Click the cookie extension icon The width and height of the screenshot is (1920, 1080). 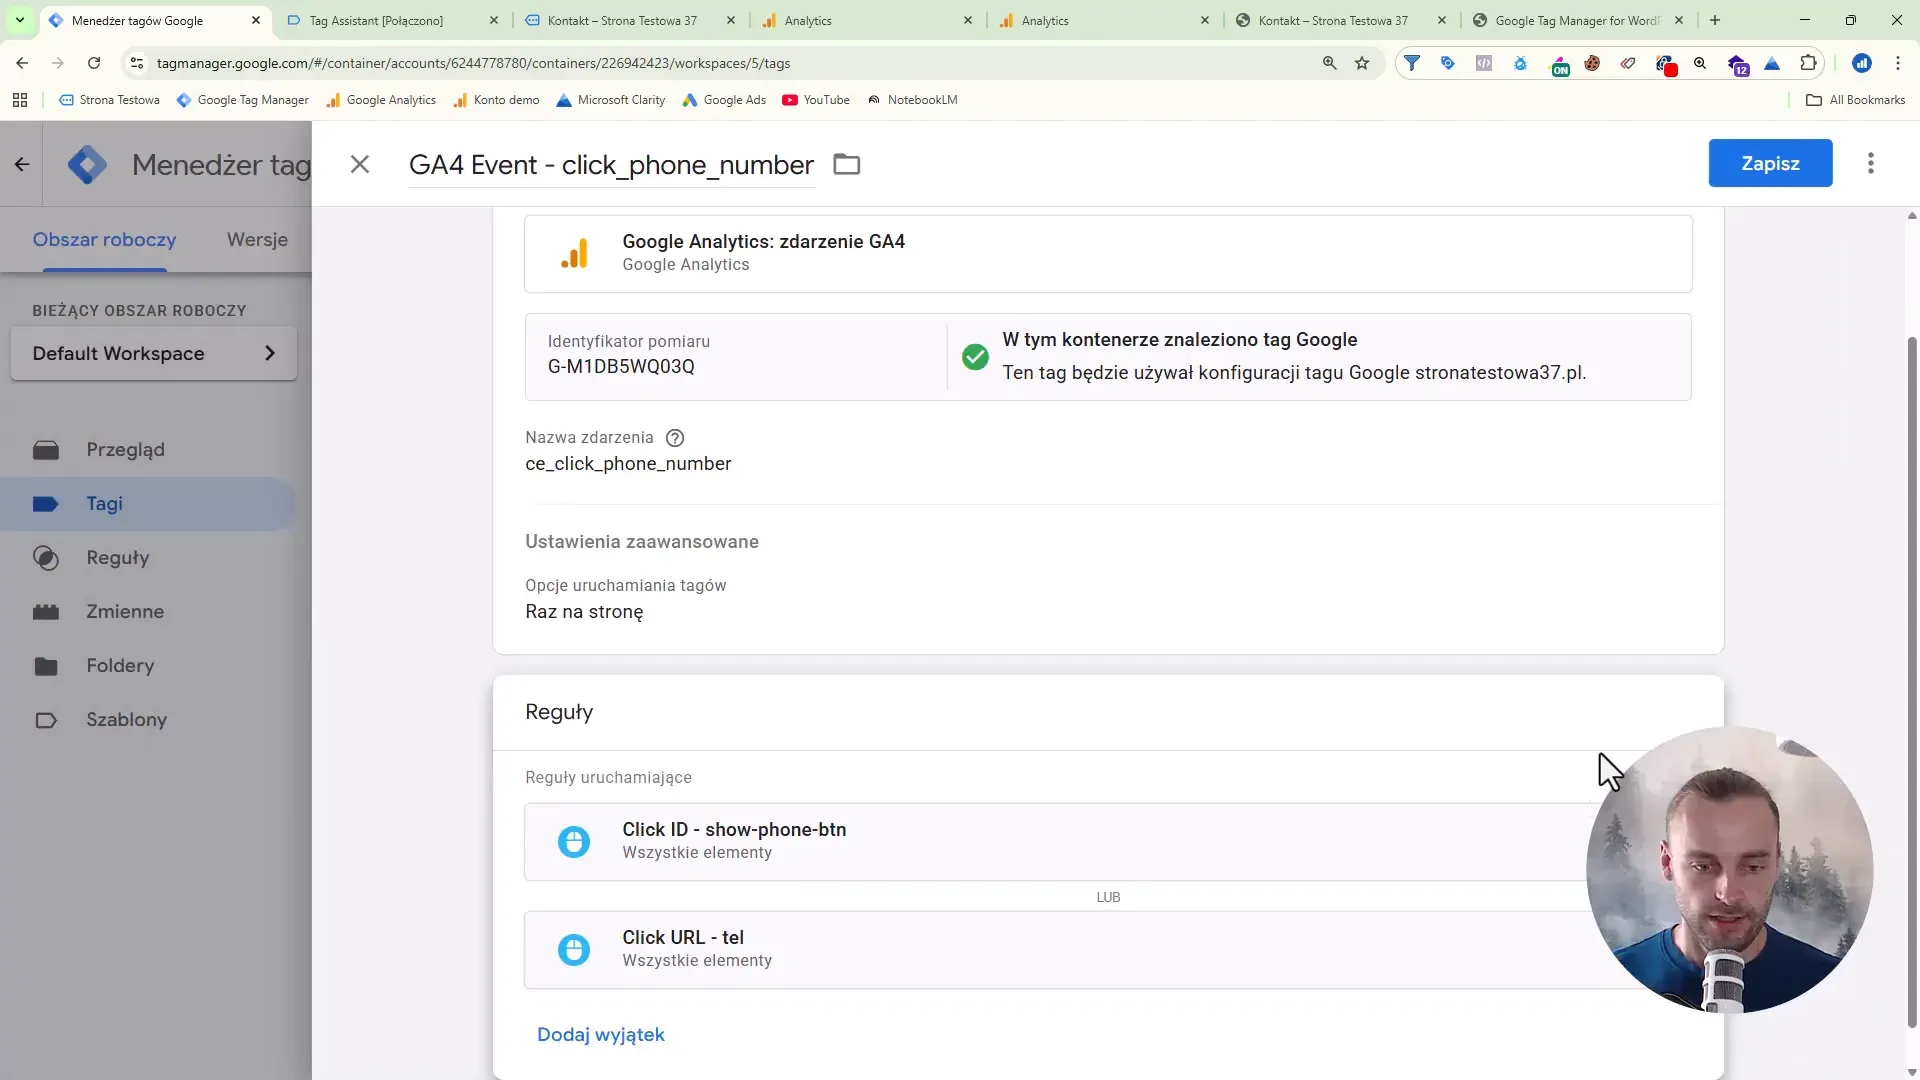pos(1592,63)
